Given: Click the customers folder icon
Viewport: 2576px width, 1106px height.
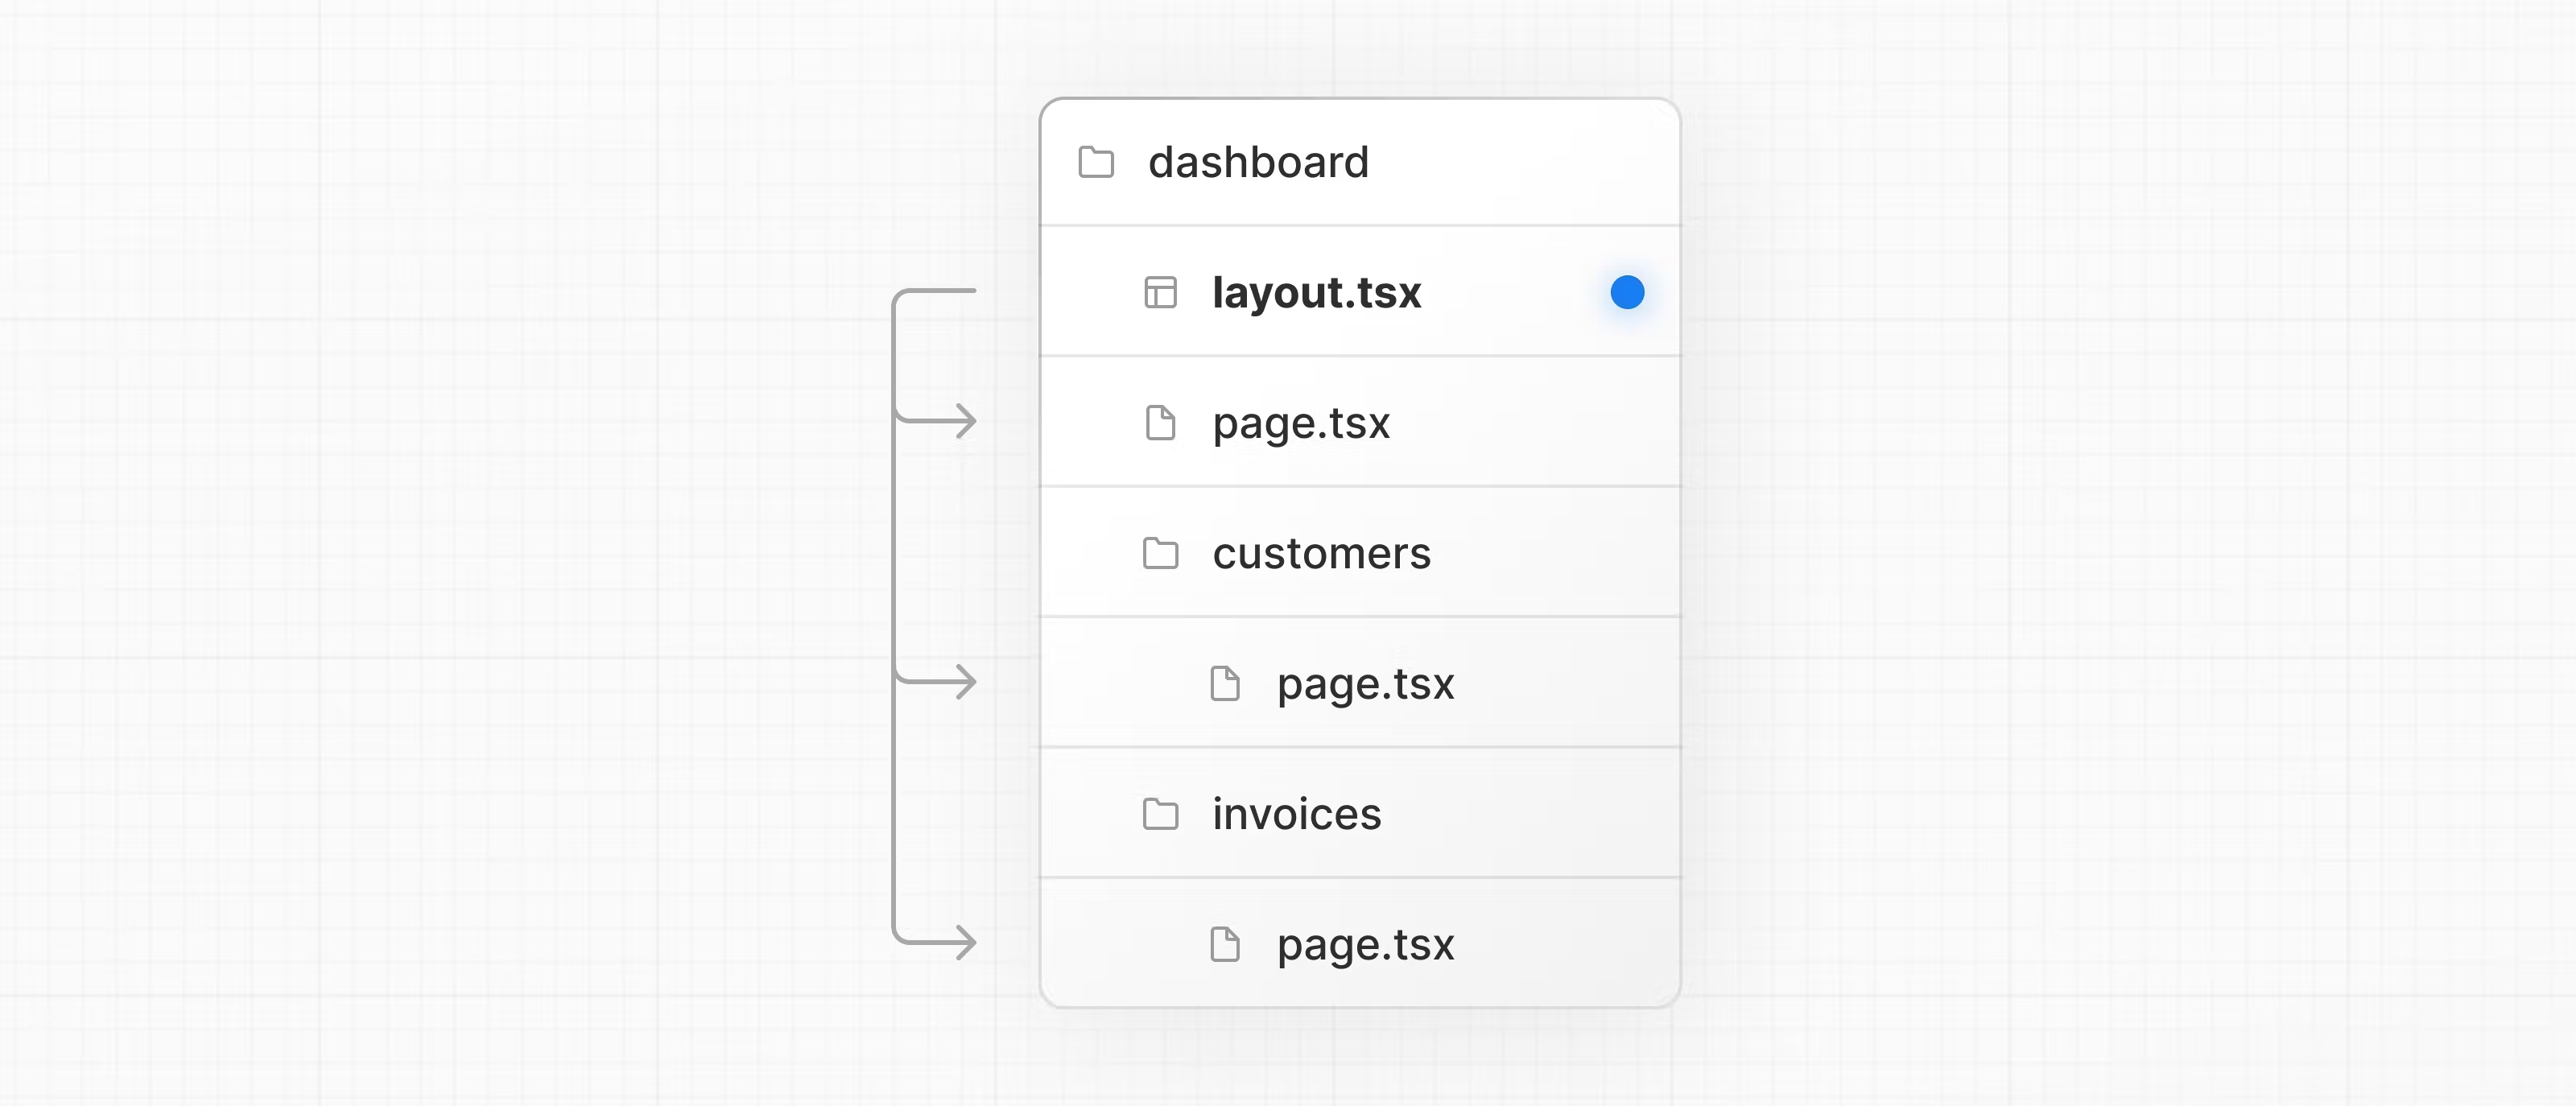Looking at the screenshot, I should click(x=1160, y=553).
